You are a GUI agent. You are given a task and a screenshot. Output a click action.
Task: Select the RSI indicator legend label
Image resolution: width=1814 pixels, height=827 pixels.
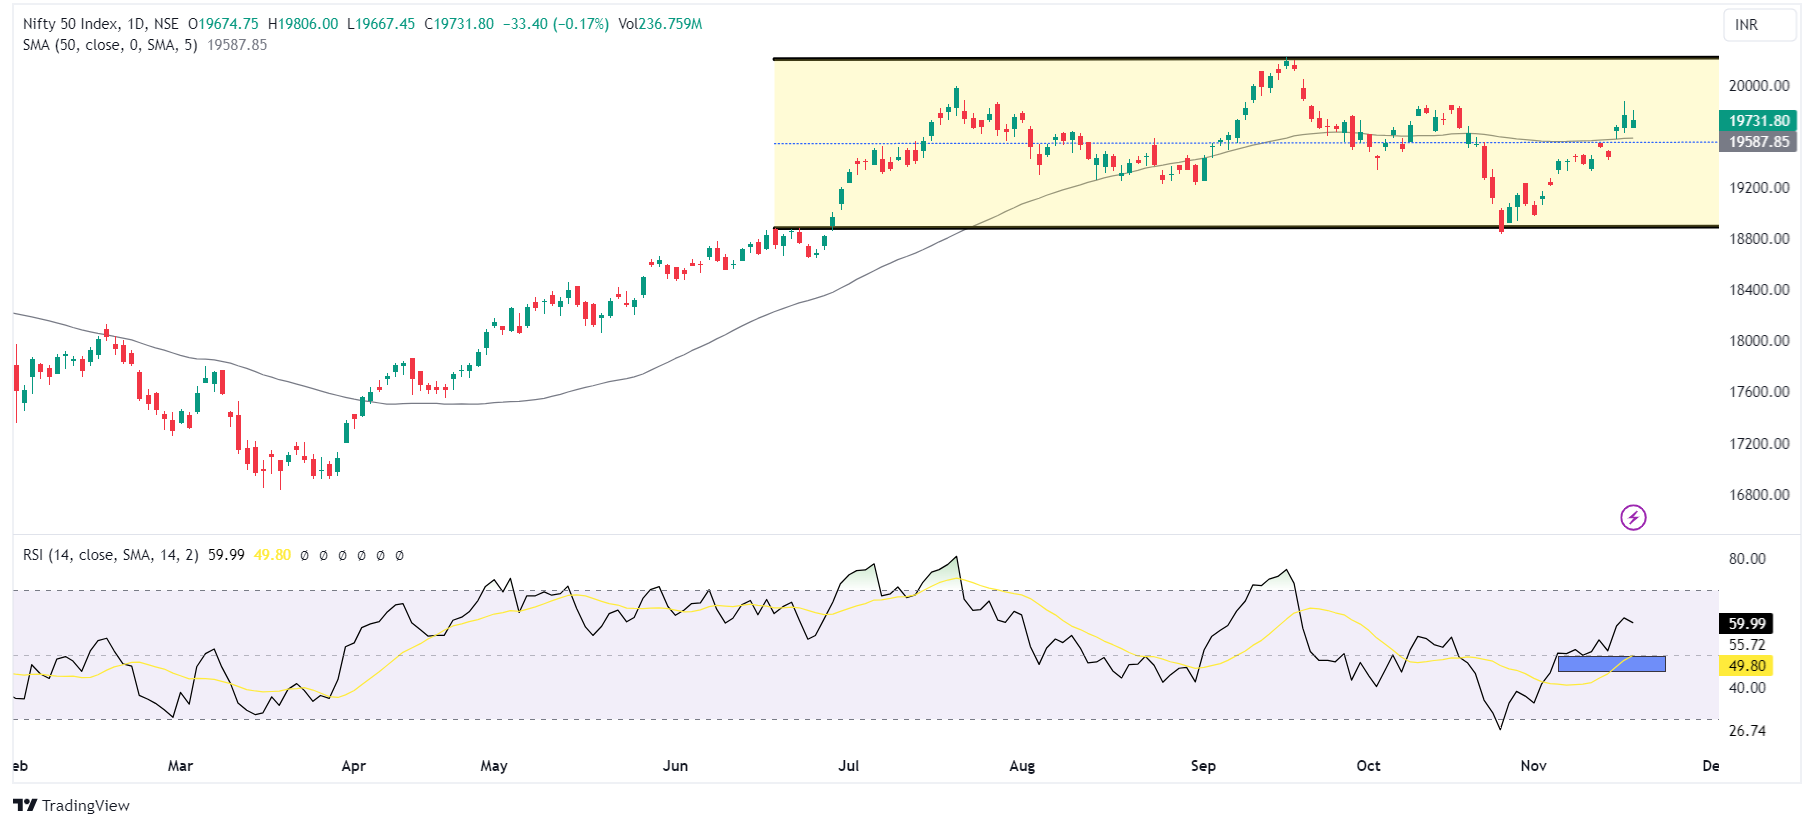coord(110,555)
